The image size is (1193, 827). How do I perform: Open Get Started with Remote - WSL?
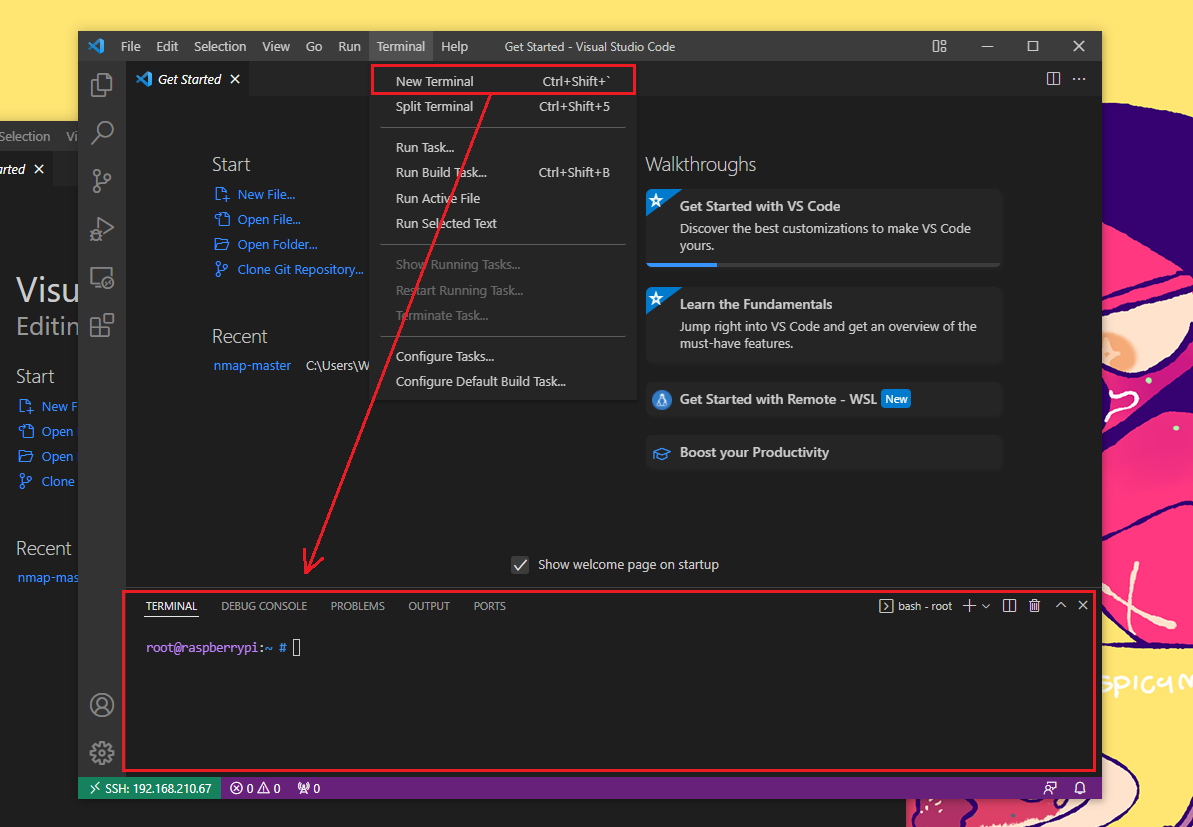tap(823, 399)
